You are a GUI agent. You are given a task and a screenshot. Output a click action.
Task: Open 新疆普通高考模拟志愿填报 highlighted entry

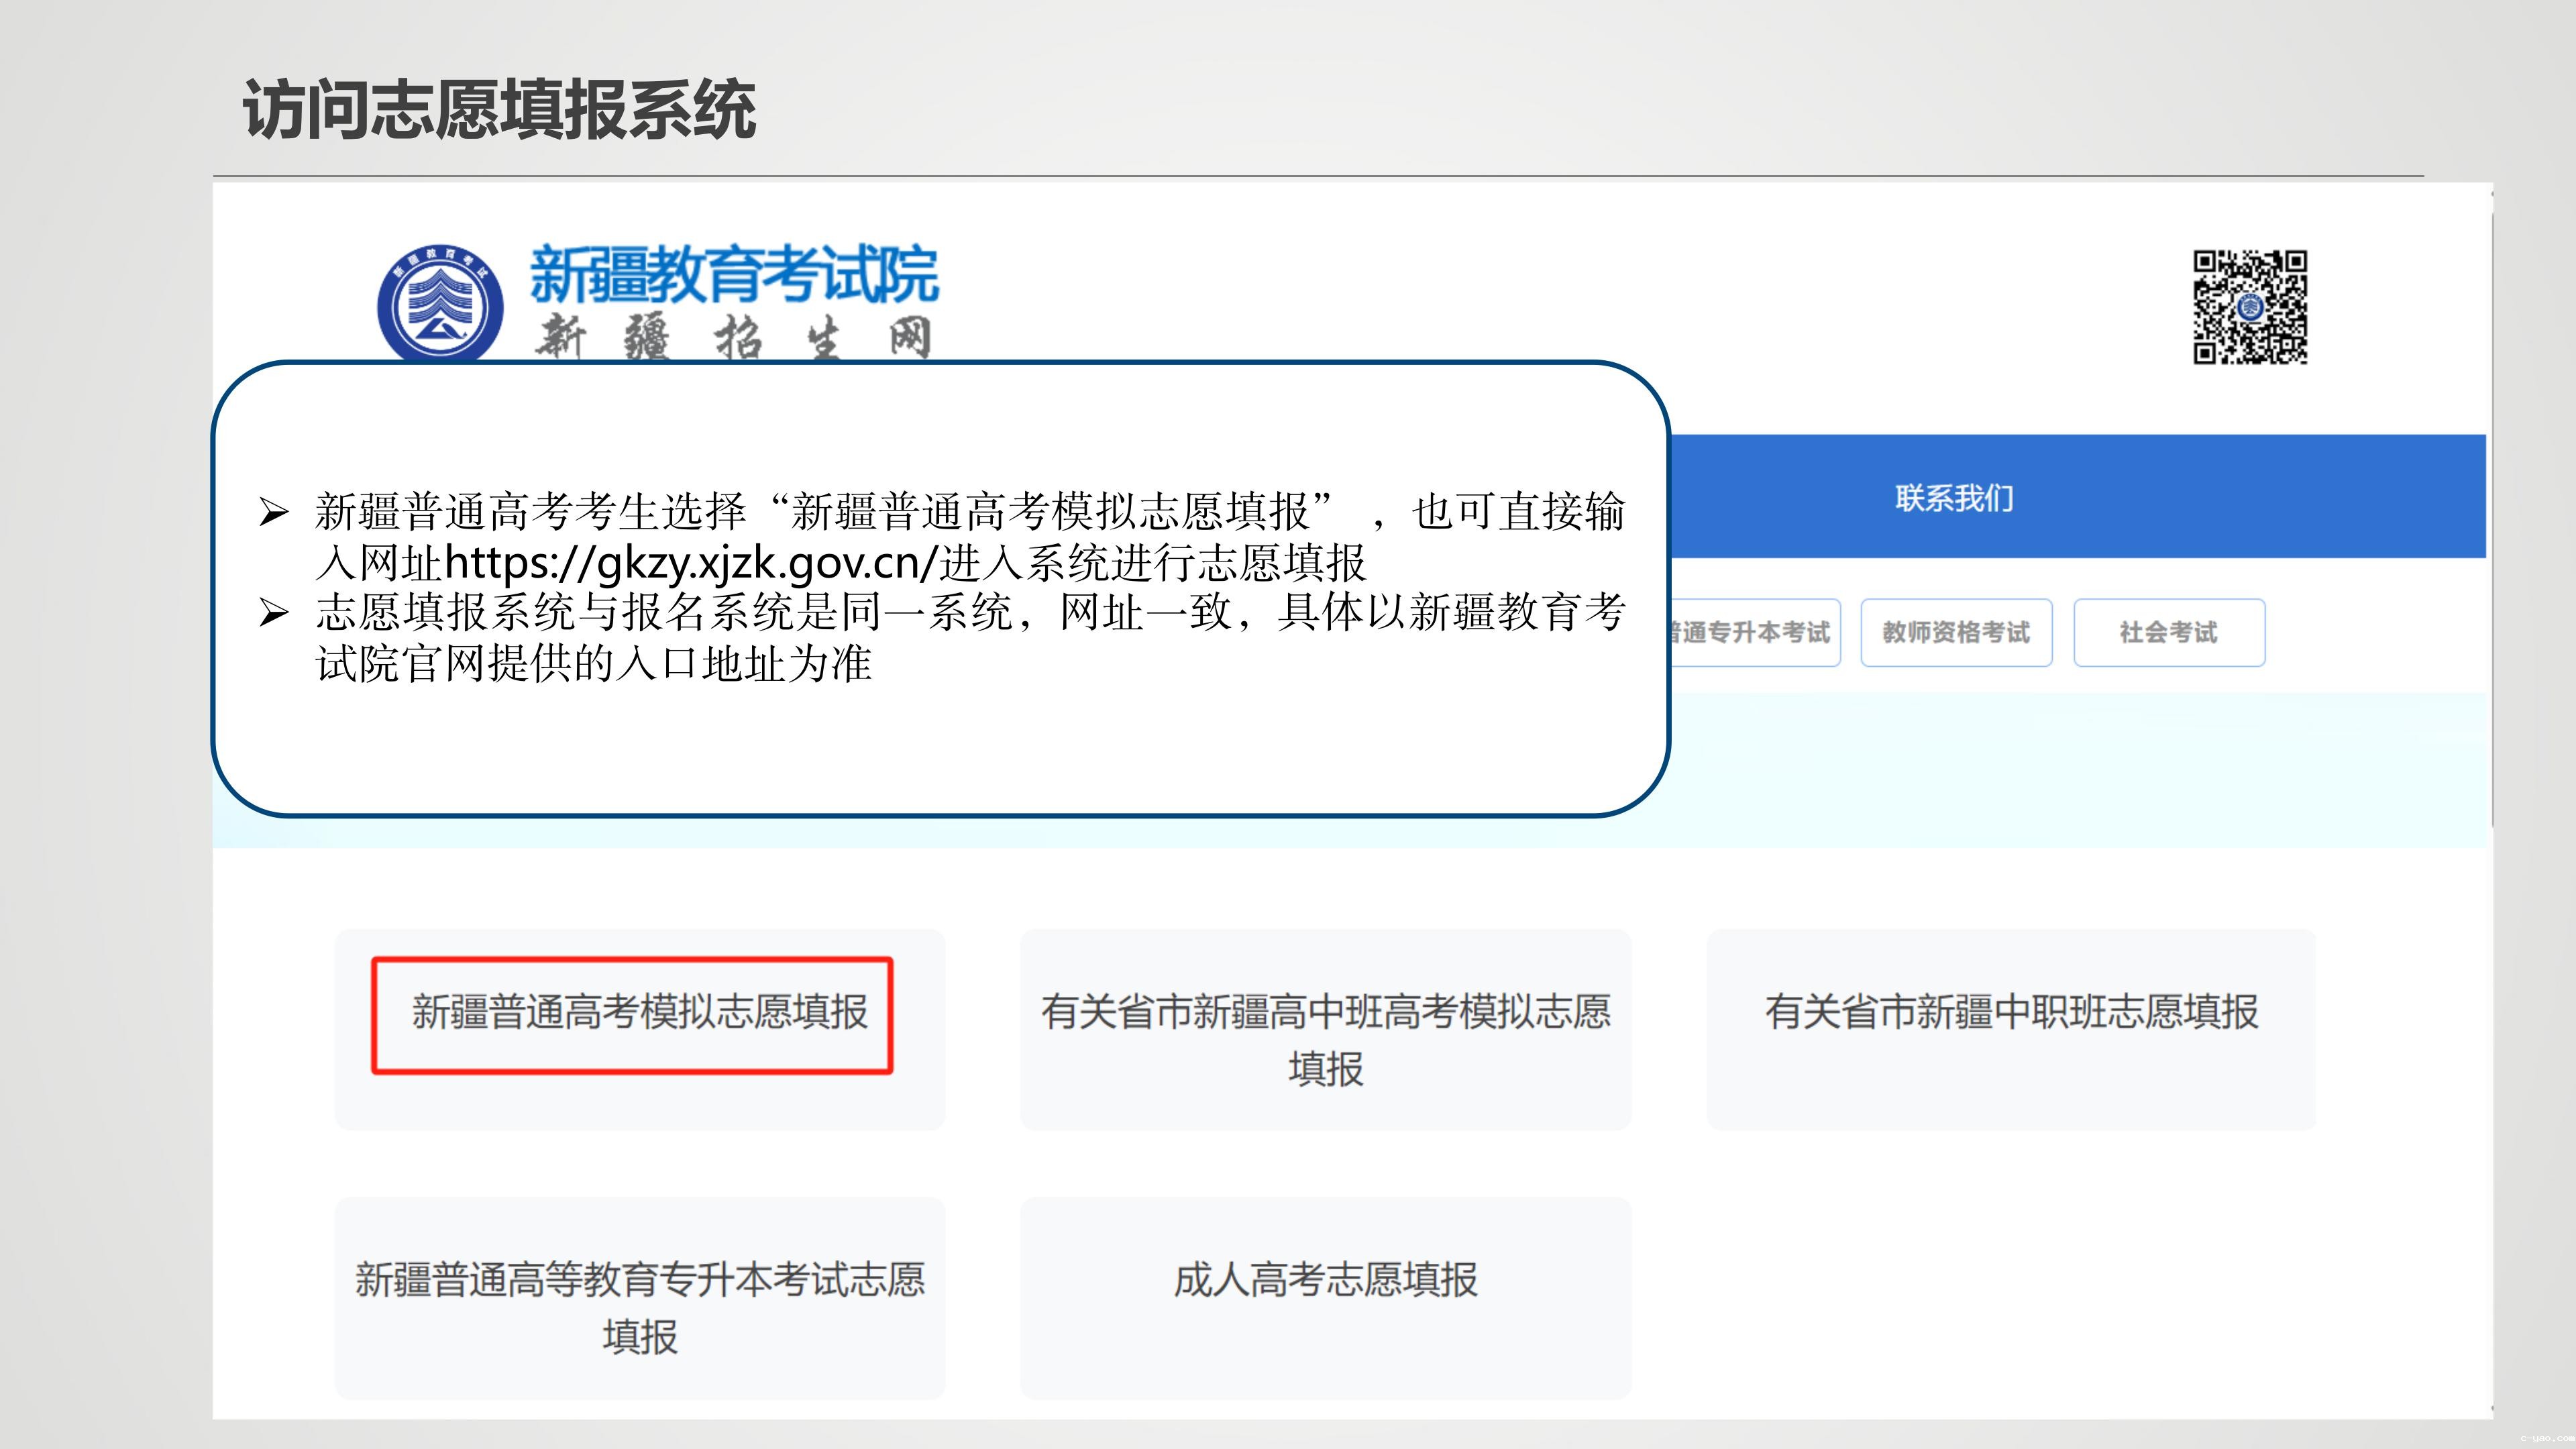click(x=639, y=1012)
